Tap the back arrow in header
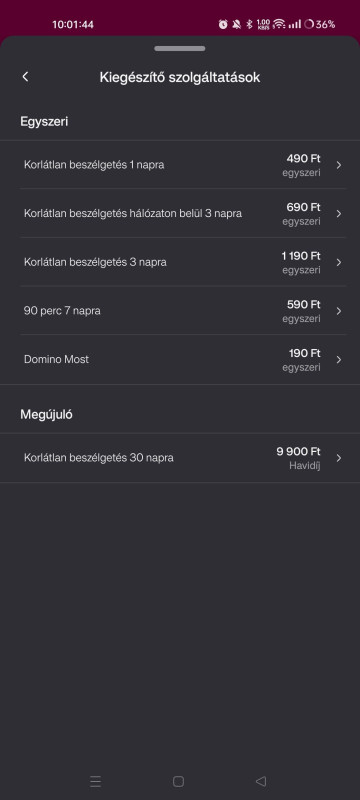The height and width of the screenshot is (800, 360). [25, 77]
